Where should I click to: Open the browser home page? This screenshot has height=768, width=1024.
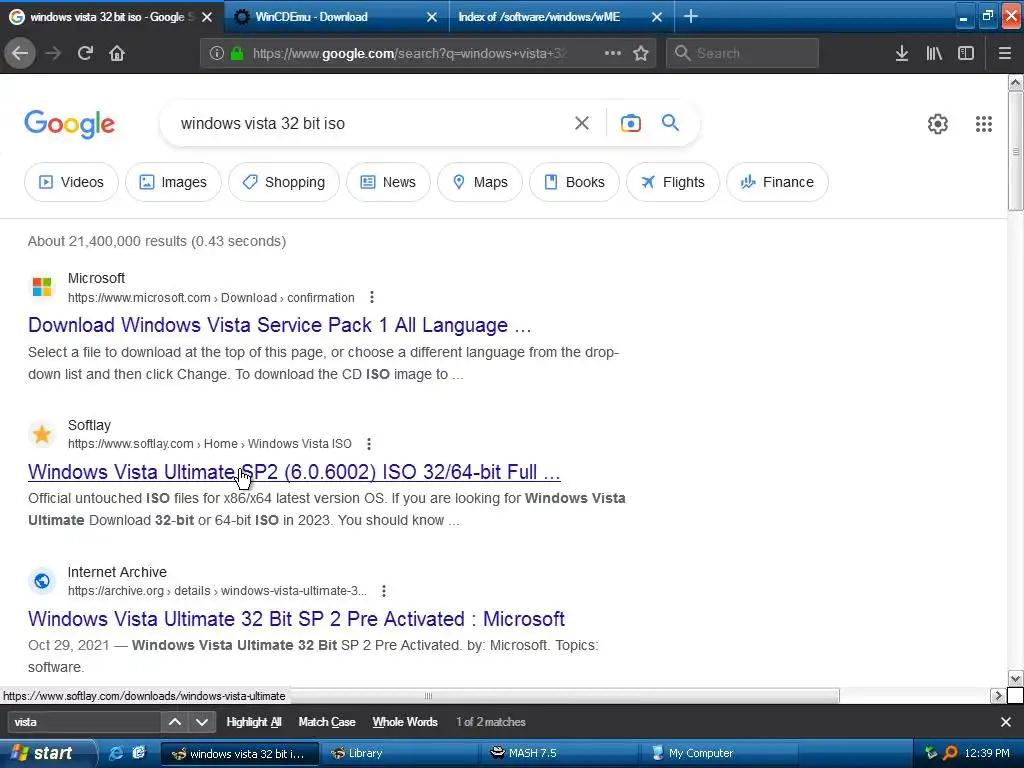(x=117, y=53)
